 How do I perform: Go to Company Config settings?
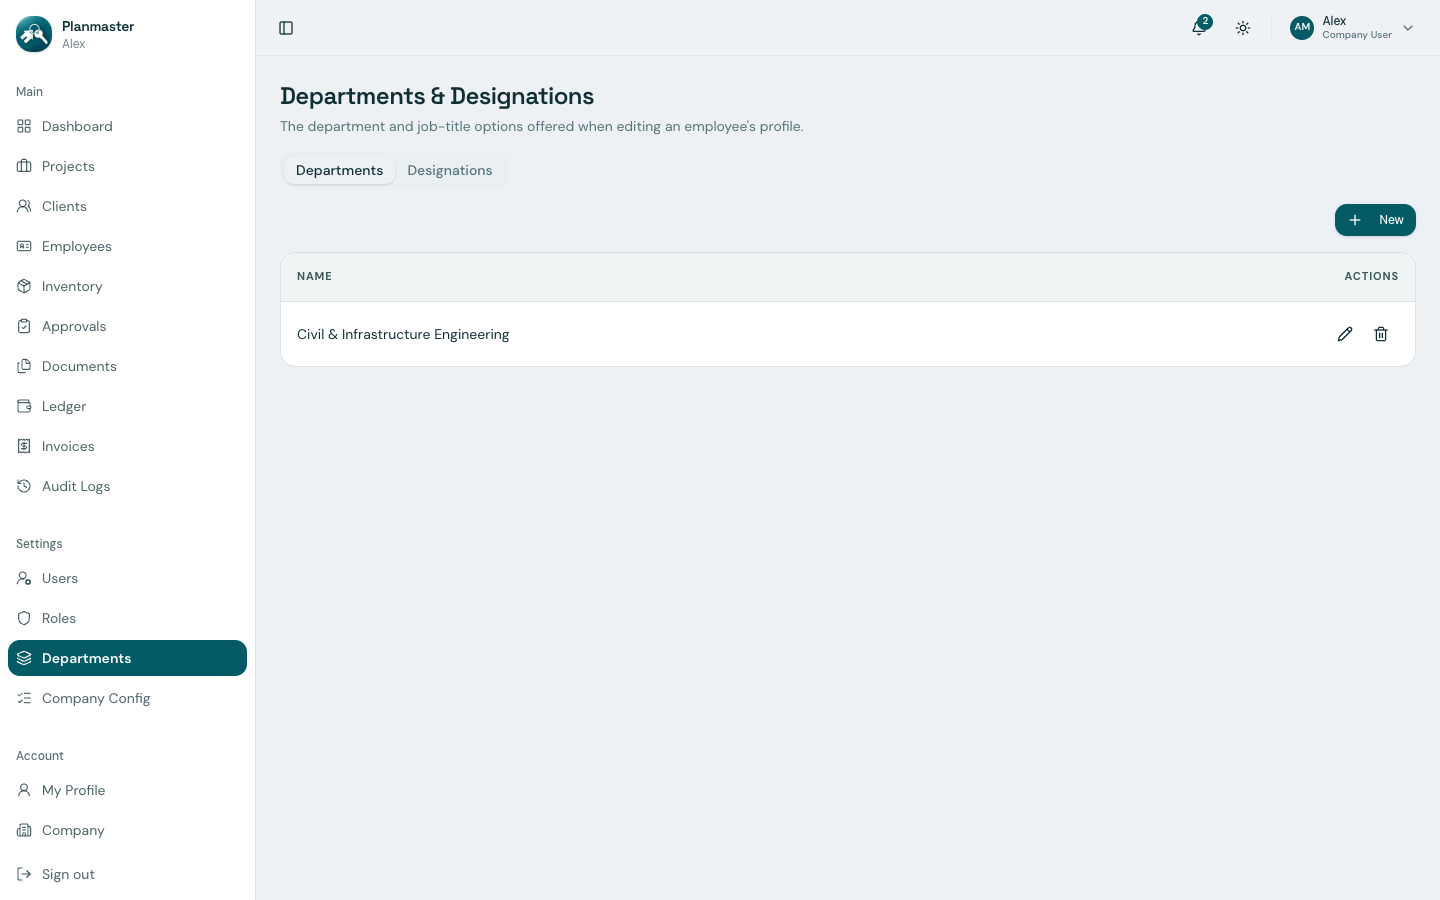(127, 698)
